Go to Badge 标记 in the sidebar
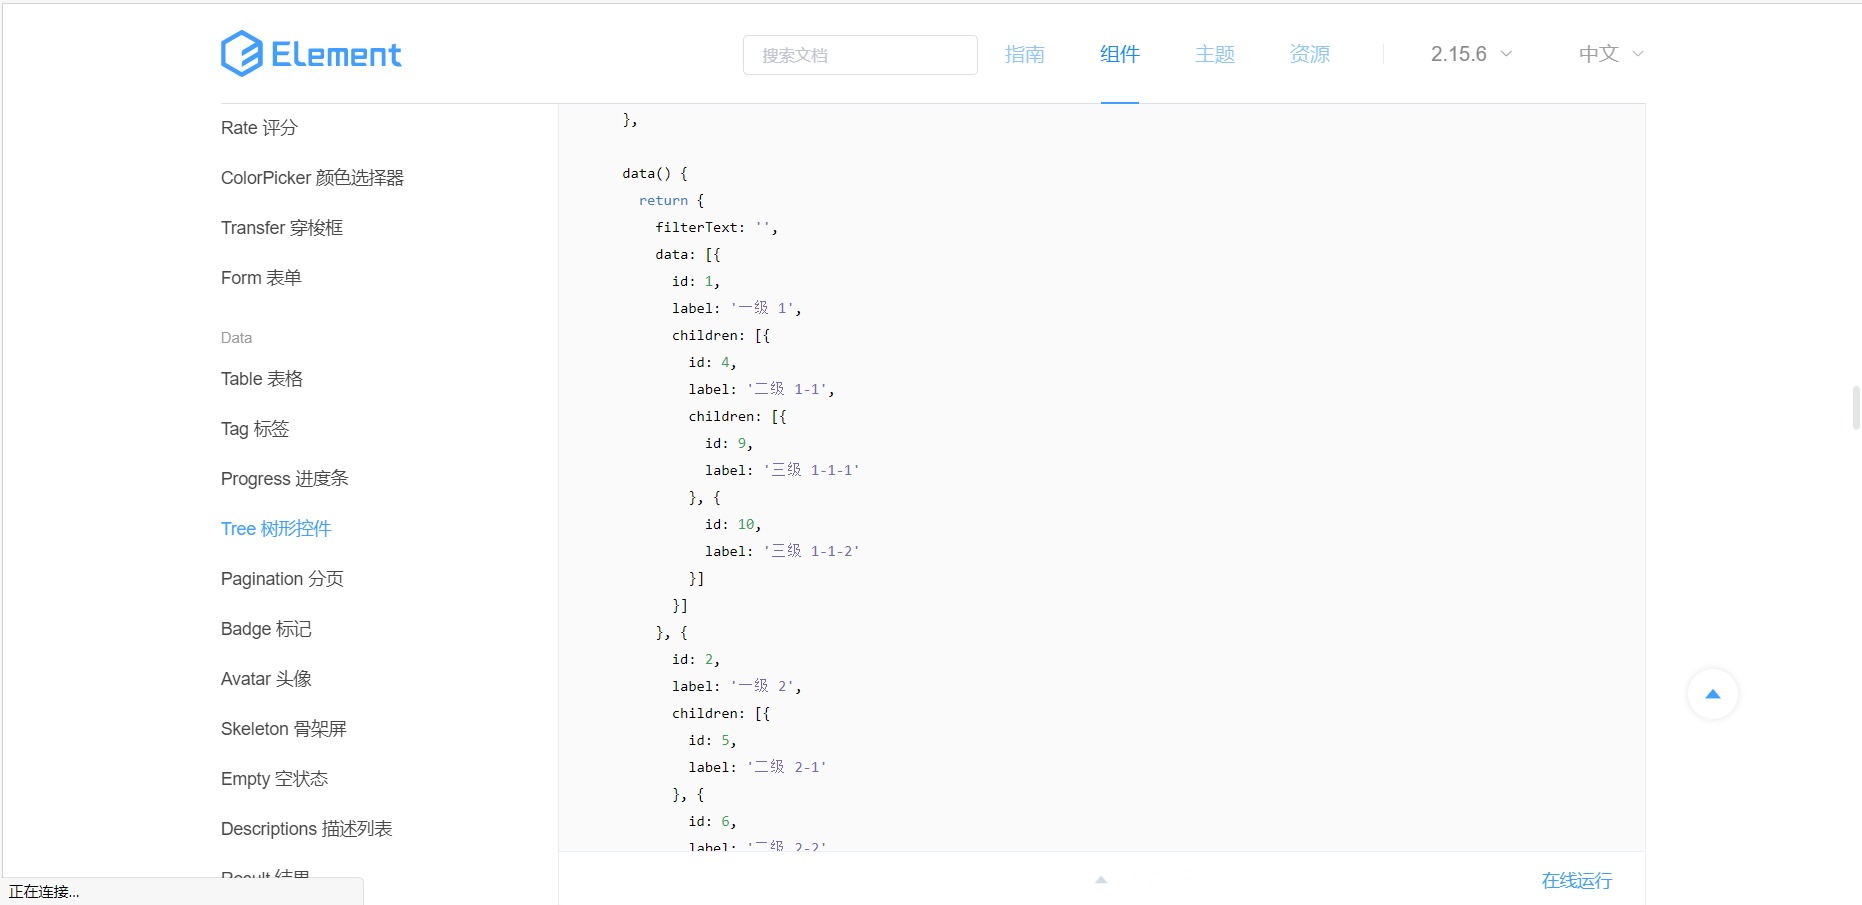The image size is (1862, 905). point(266,629)
